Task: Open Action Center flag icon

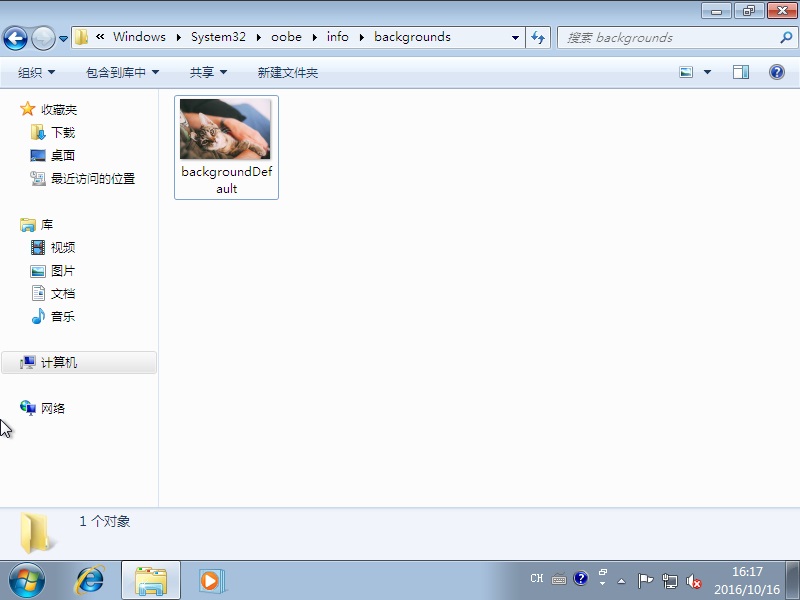Action: [645, 581]
